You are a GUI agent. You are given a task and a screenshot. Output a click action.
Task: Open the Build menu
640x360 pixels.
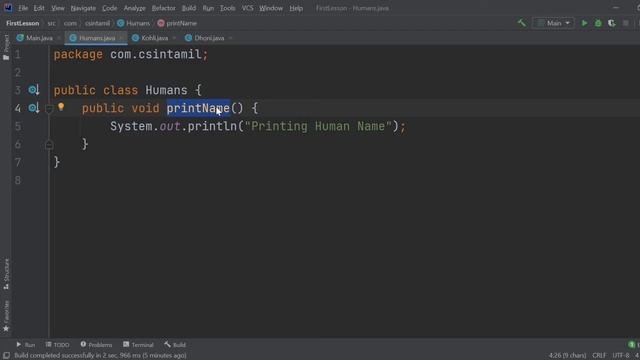coord(189,8)
